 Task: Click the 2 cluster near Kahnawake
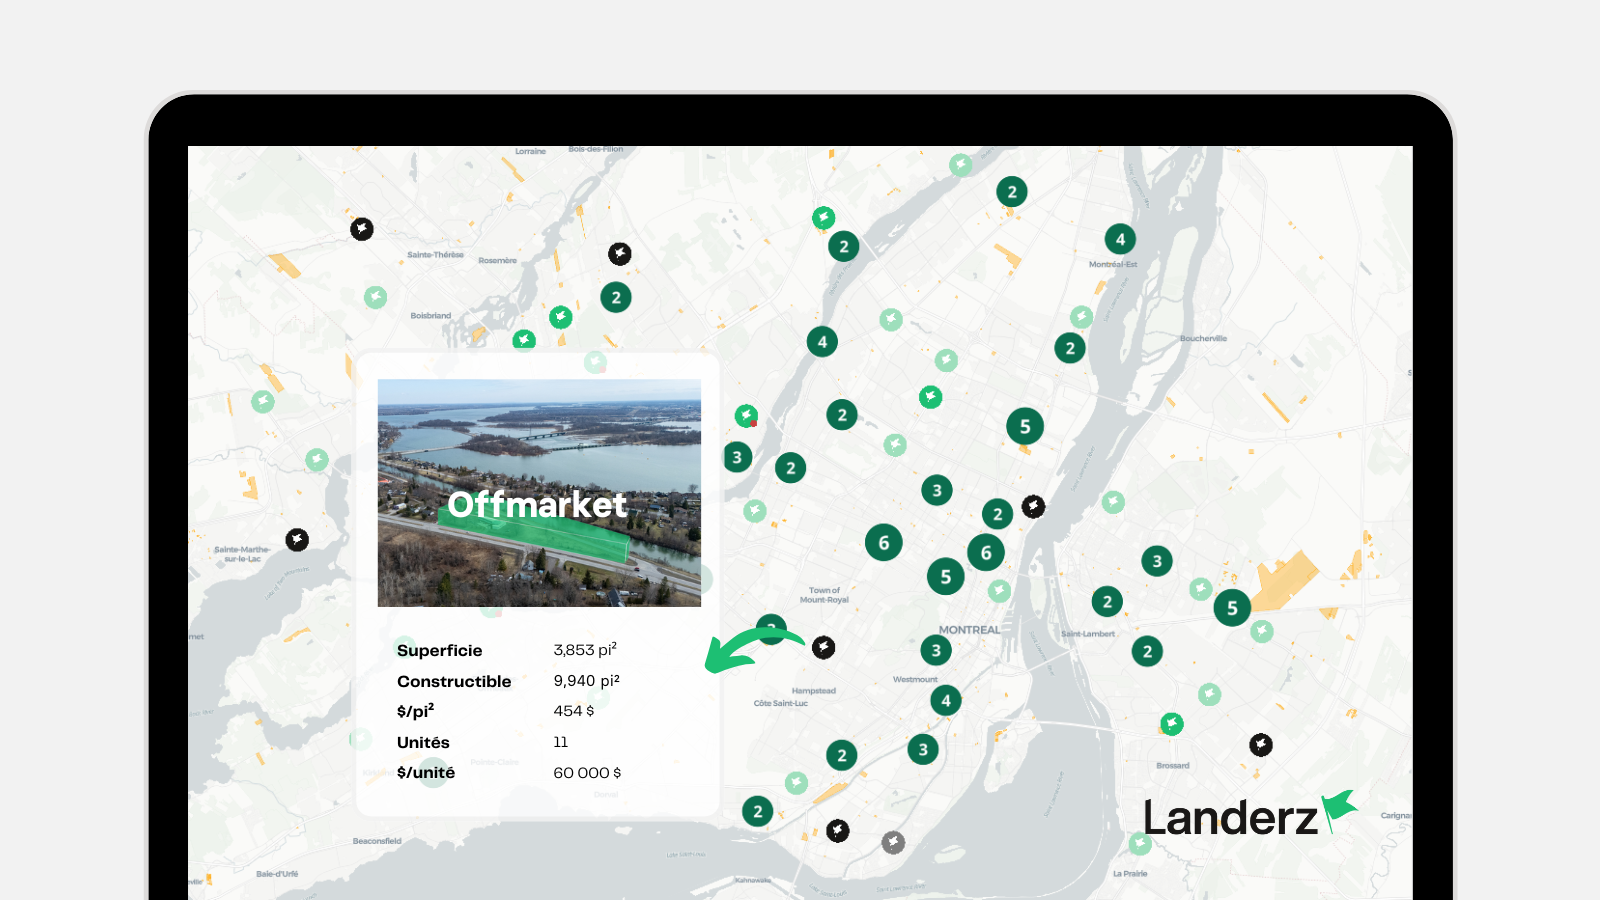[757, 811]
